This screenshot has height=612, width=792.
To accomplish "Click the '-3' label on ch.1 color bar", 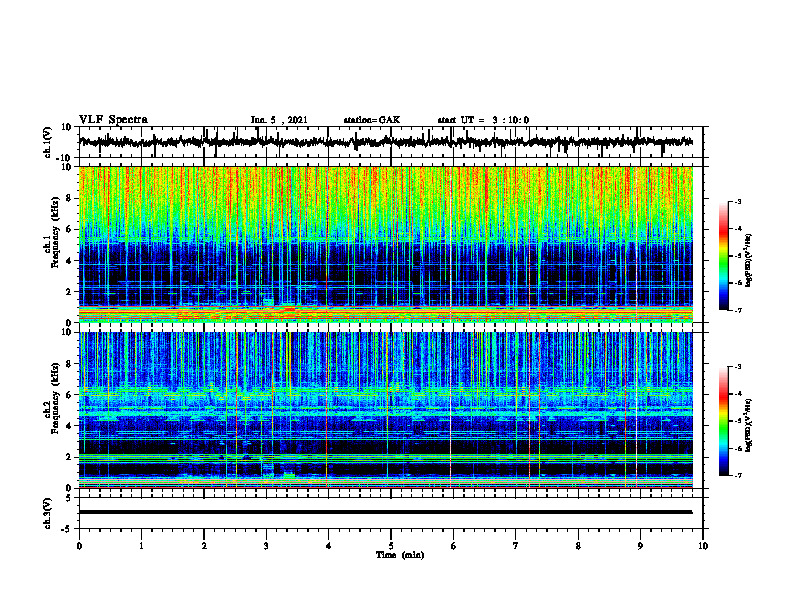I will click(x=737, y=201).
